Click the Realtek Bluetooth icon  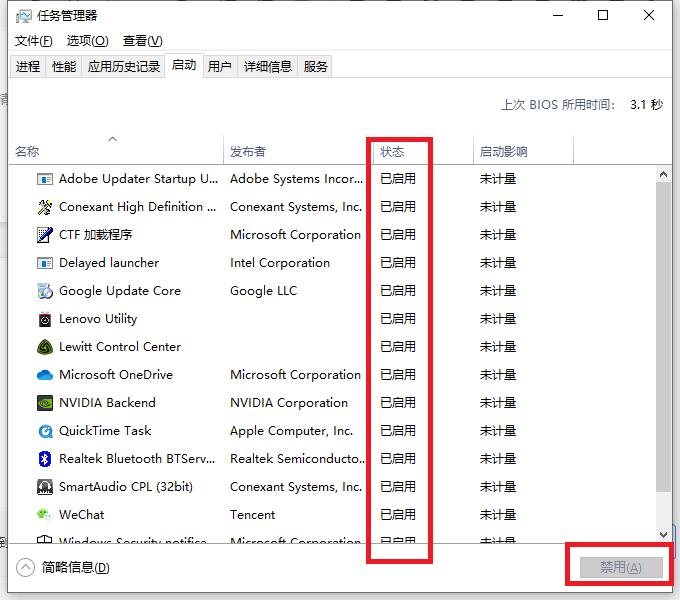(45, 459)
